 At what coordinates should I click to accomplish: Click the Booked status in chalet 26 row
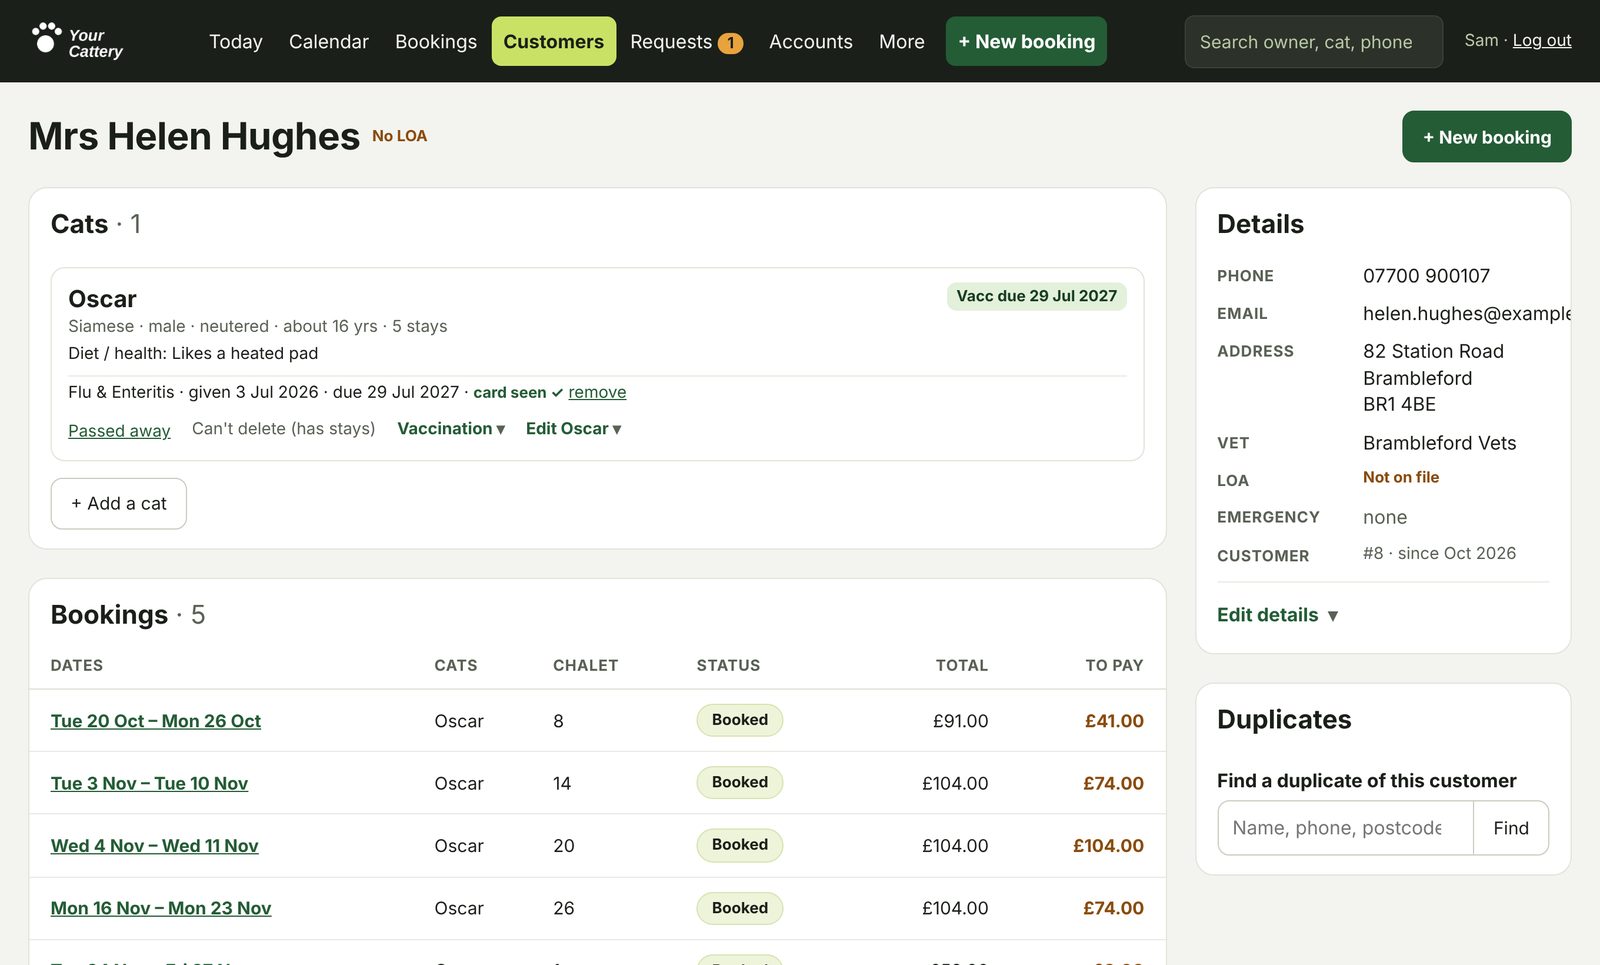(740, 908)
